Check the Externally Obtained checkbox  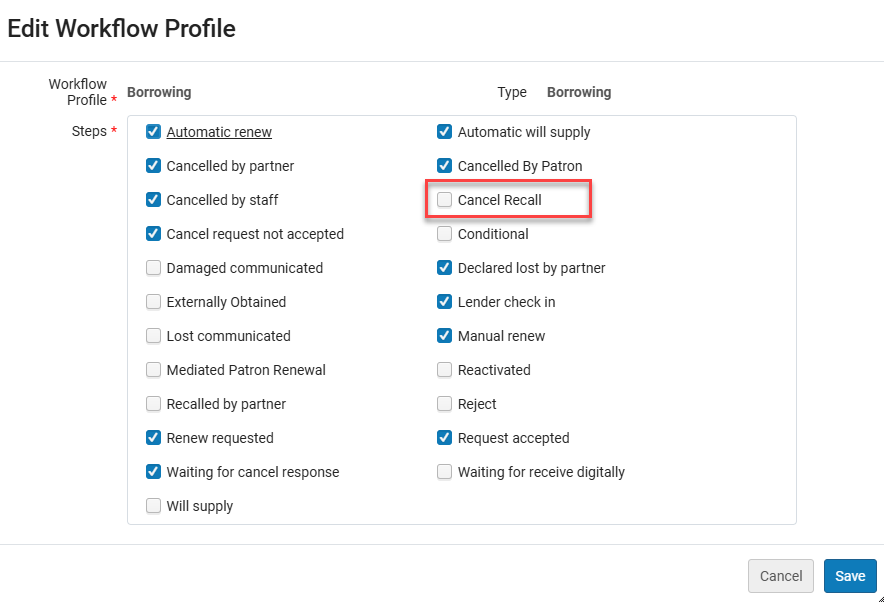153,302
